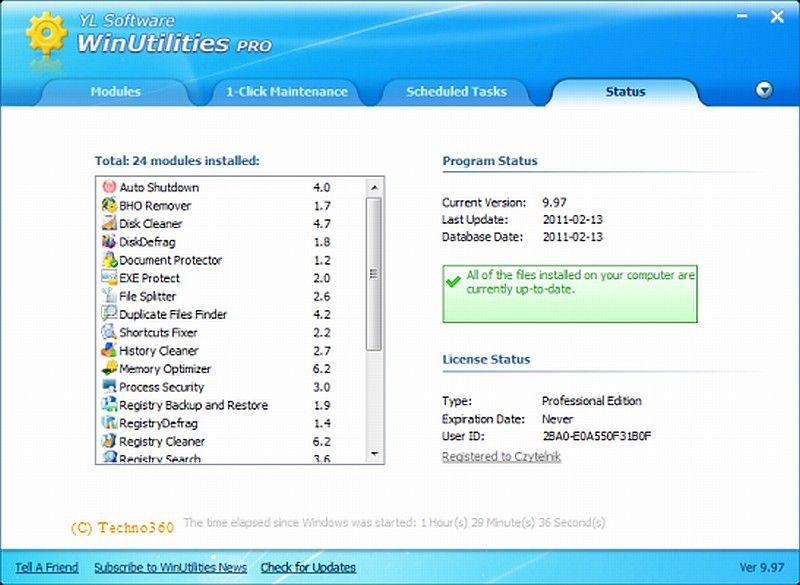The height and width of the screenshot is (585, 800).
Task: Click the Check for Updates link
Action: [308, 567]
